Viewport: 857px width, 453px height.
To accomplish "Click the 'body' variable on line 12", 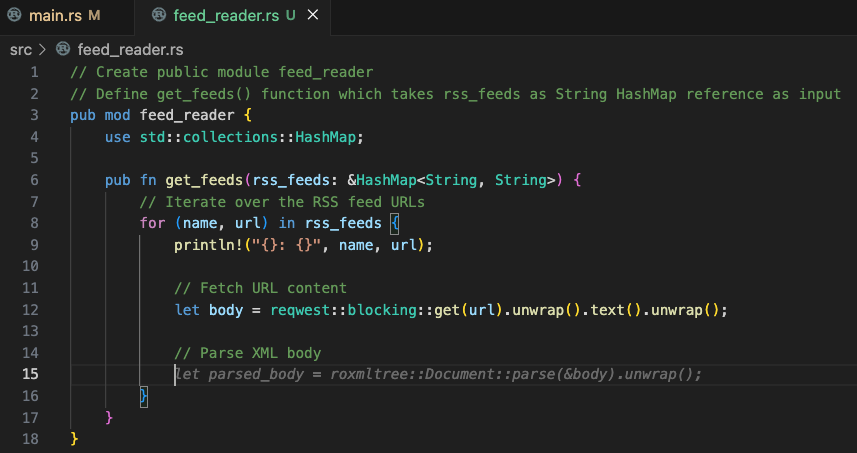I will pos(226,310).
